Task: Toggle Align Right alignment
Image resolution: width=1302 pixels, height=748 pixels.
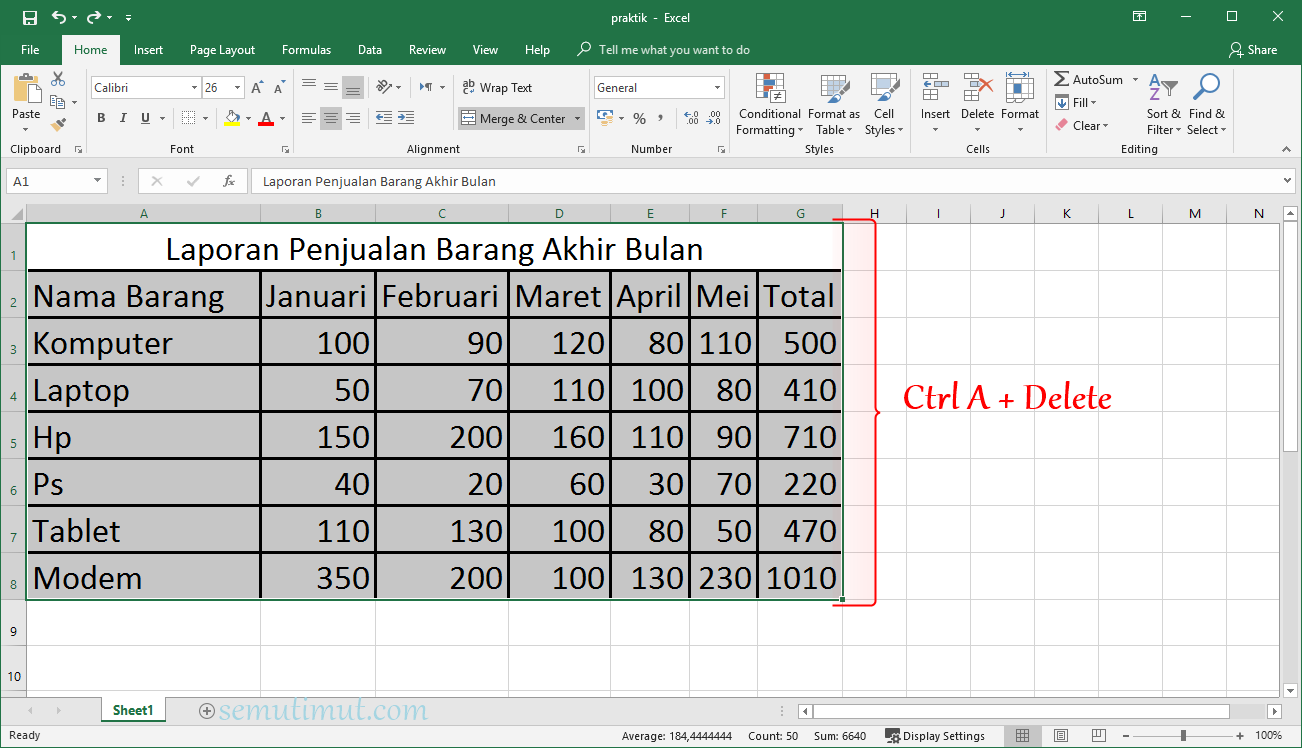Action: [x=353, y=118]
